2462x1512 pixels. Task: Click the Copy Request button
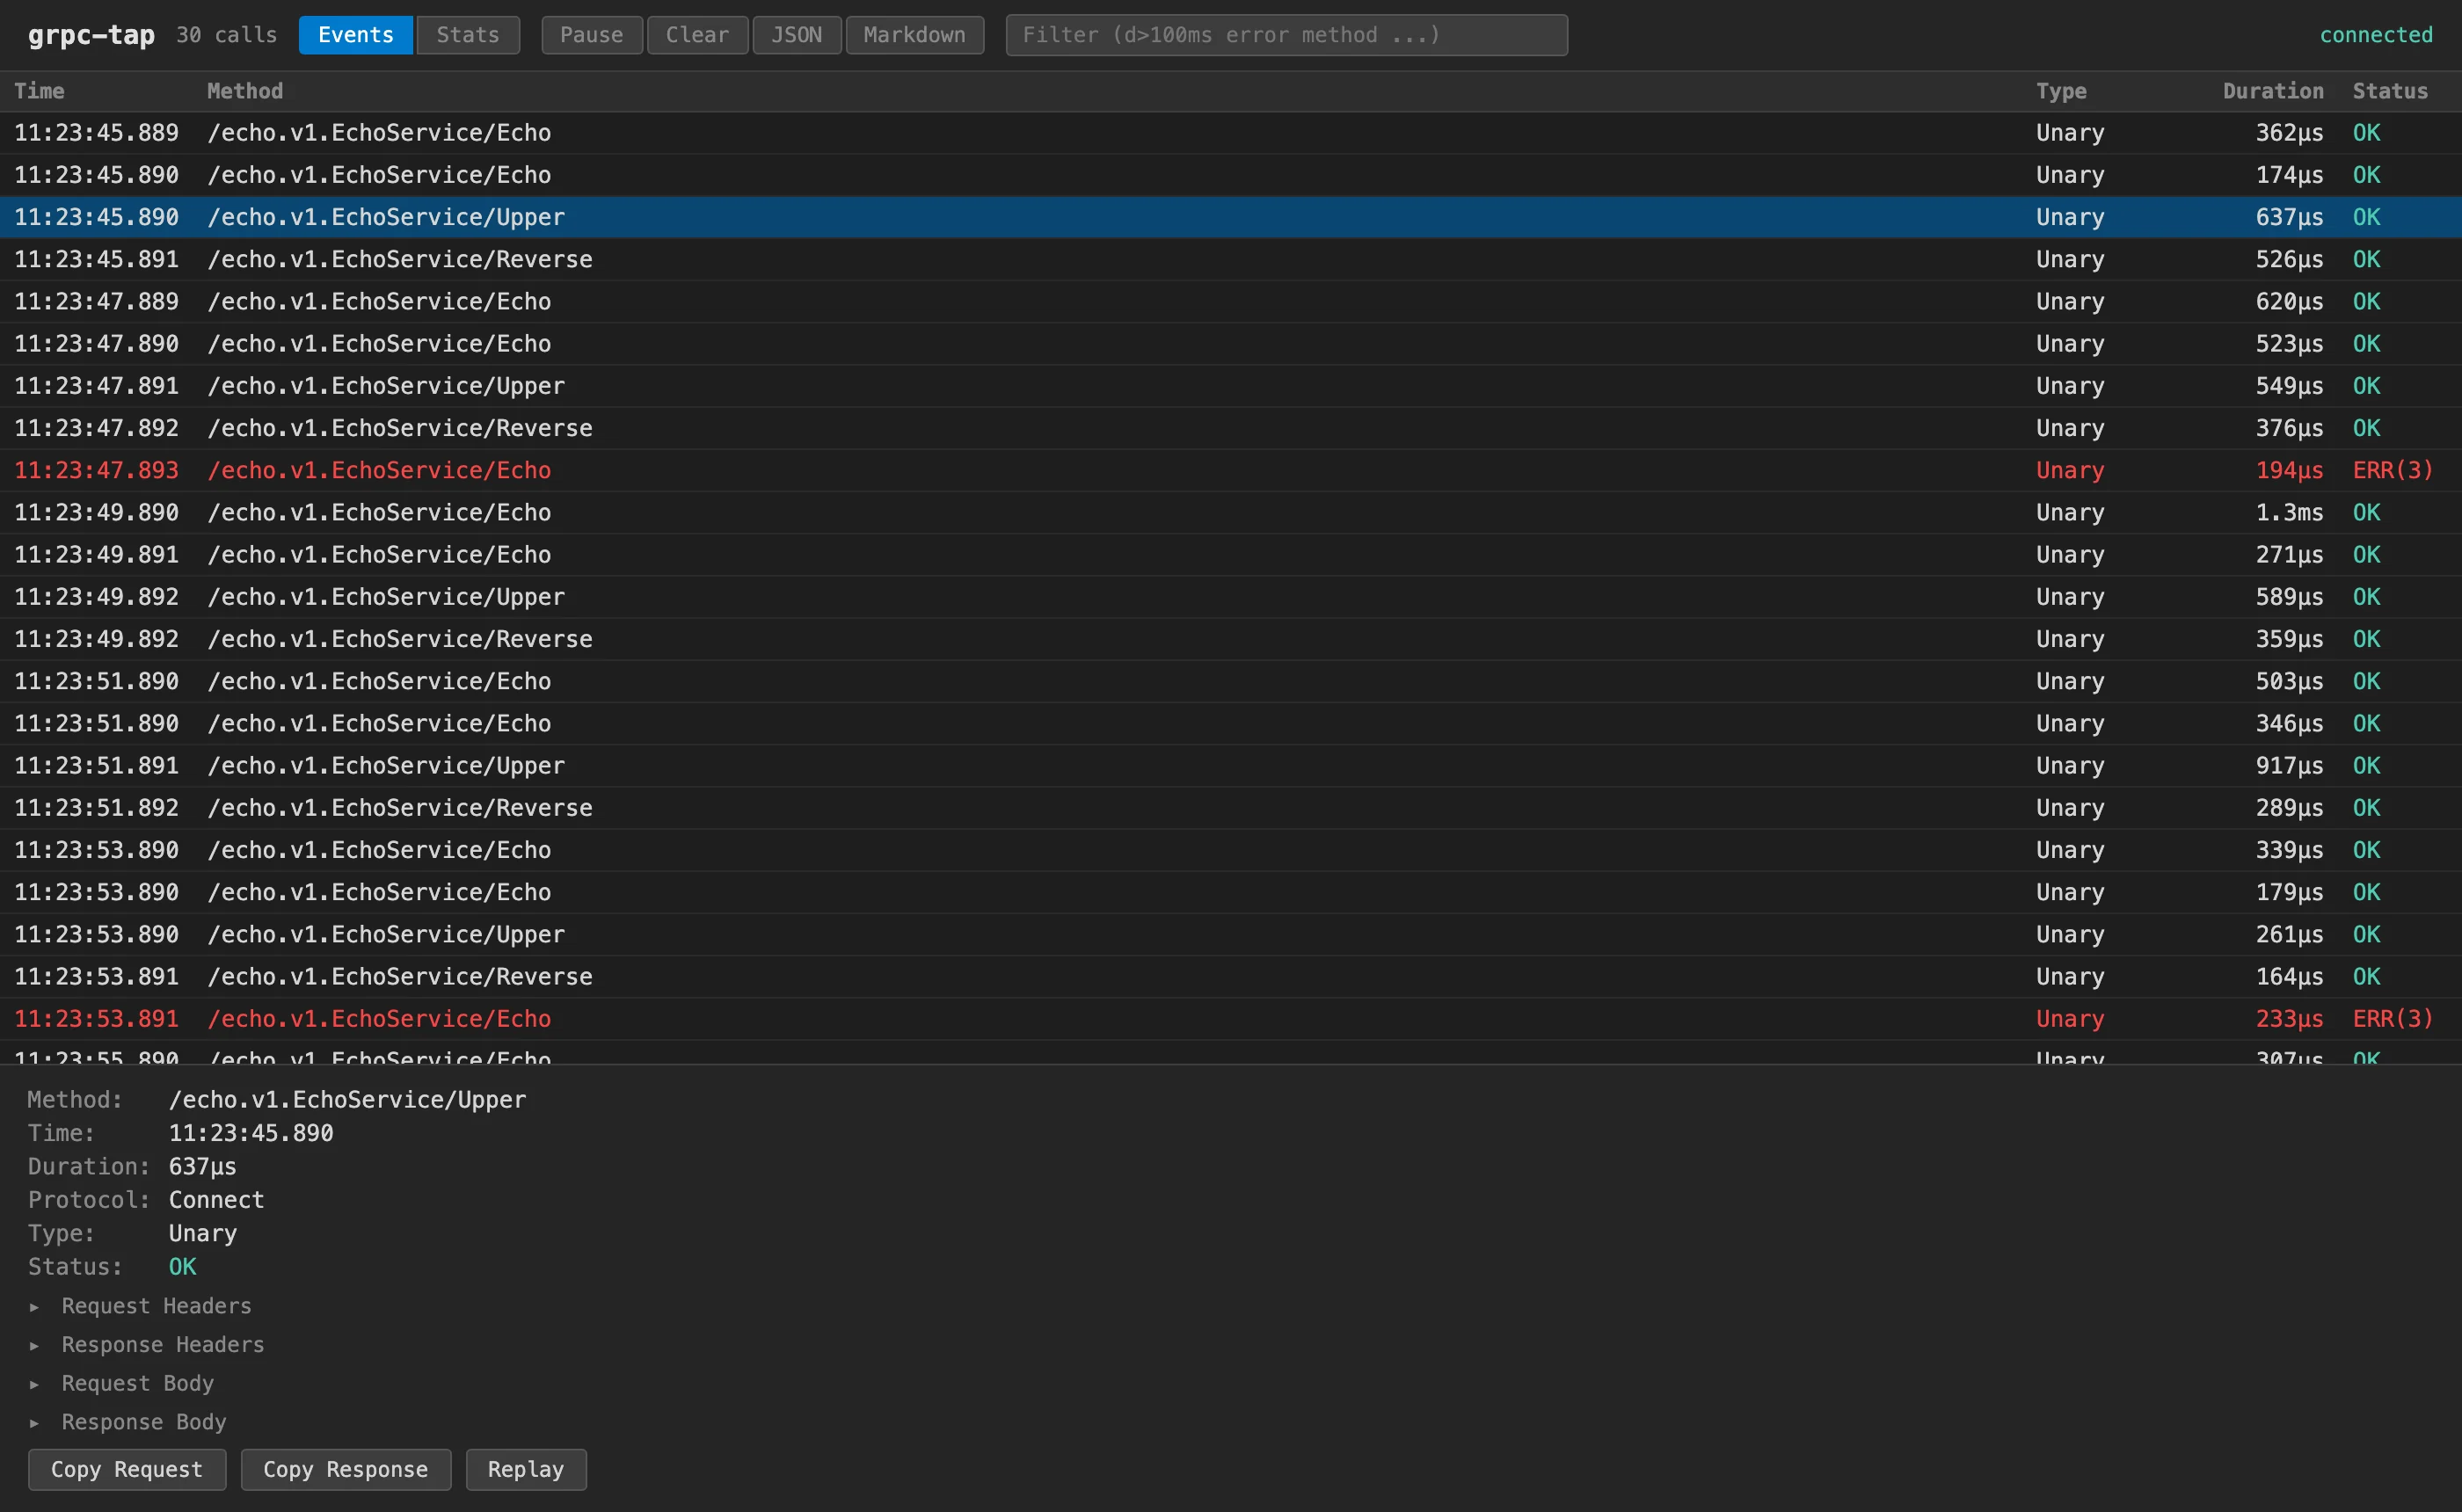pos(127,1469)
